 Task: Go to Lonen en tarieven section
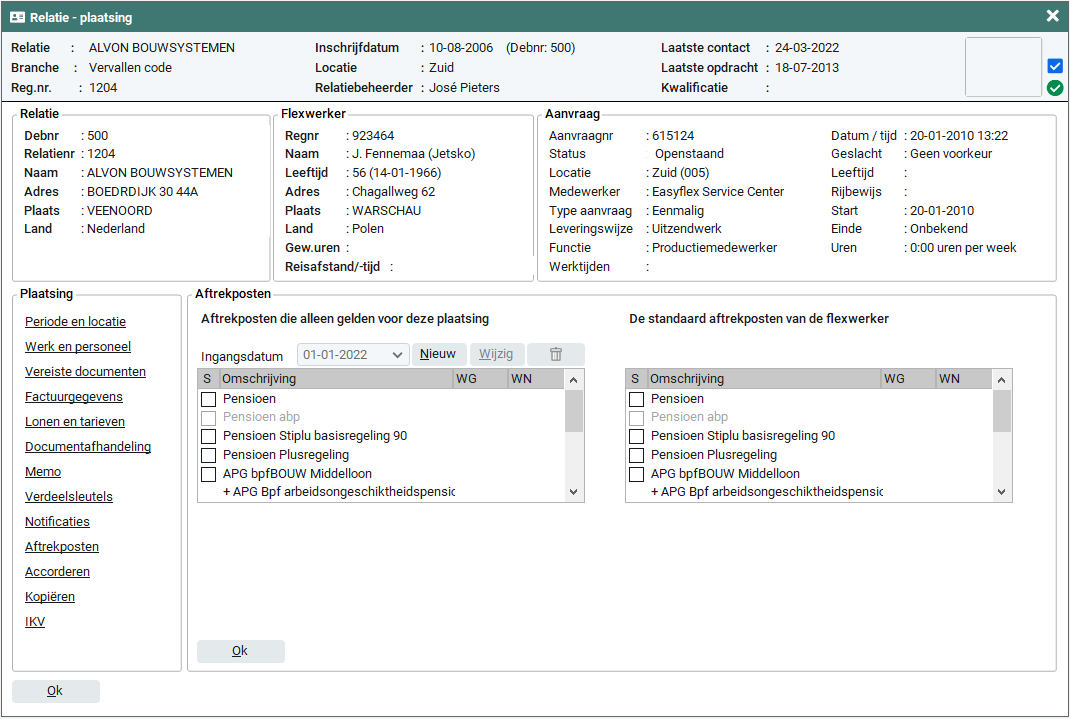[x=75, y=422]
